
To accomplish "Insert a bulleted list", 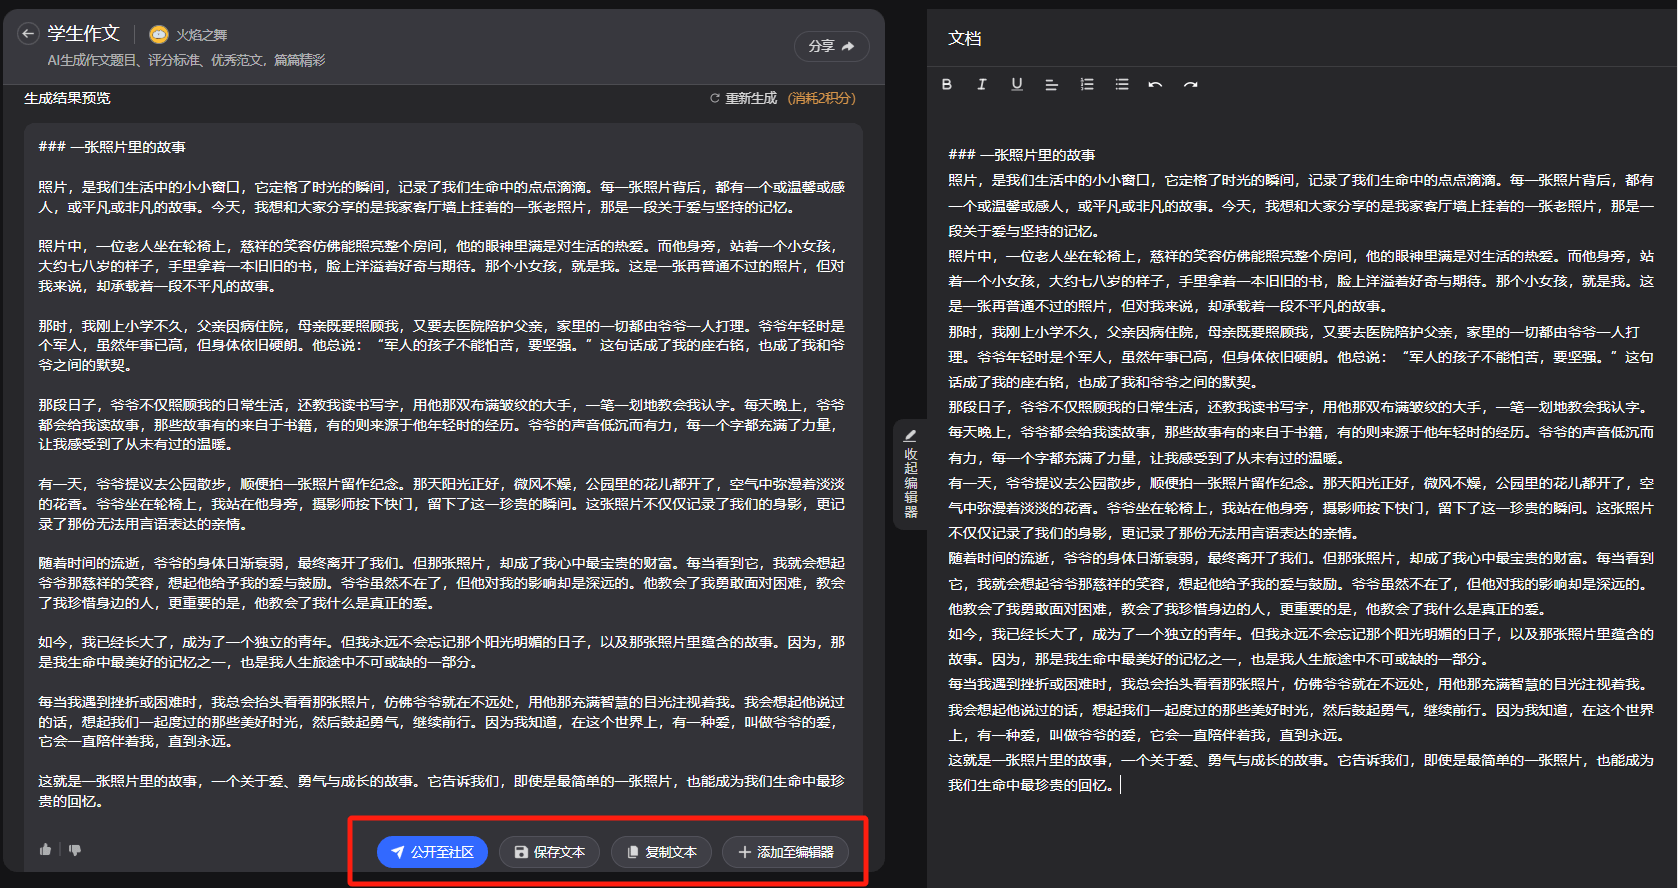I will click(1122, 85).
